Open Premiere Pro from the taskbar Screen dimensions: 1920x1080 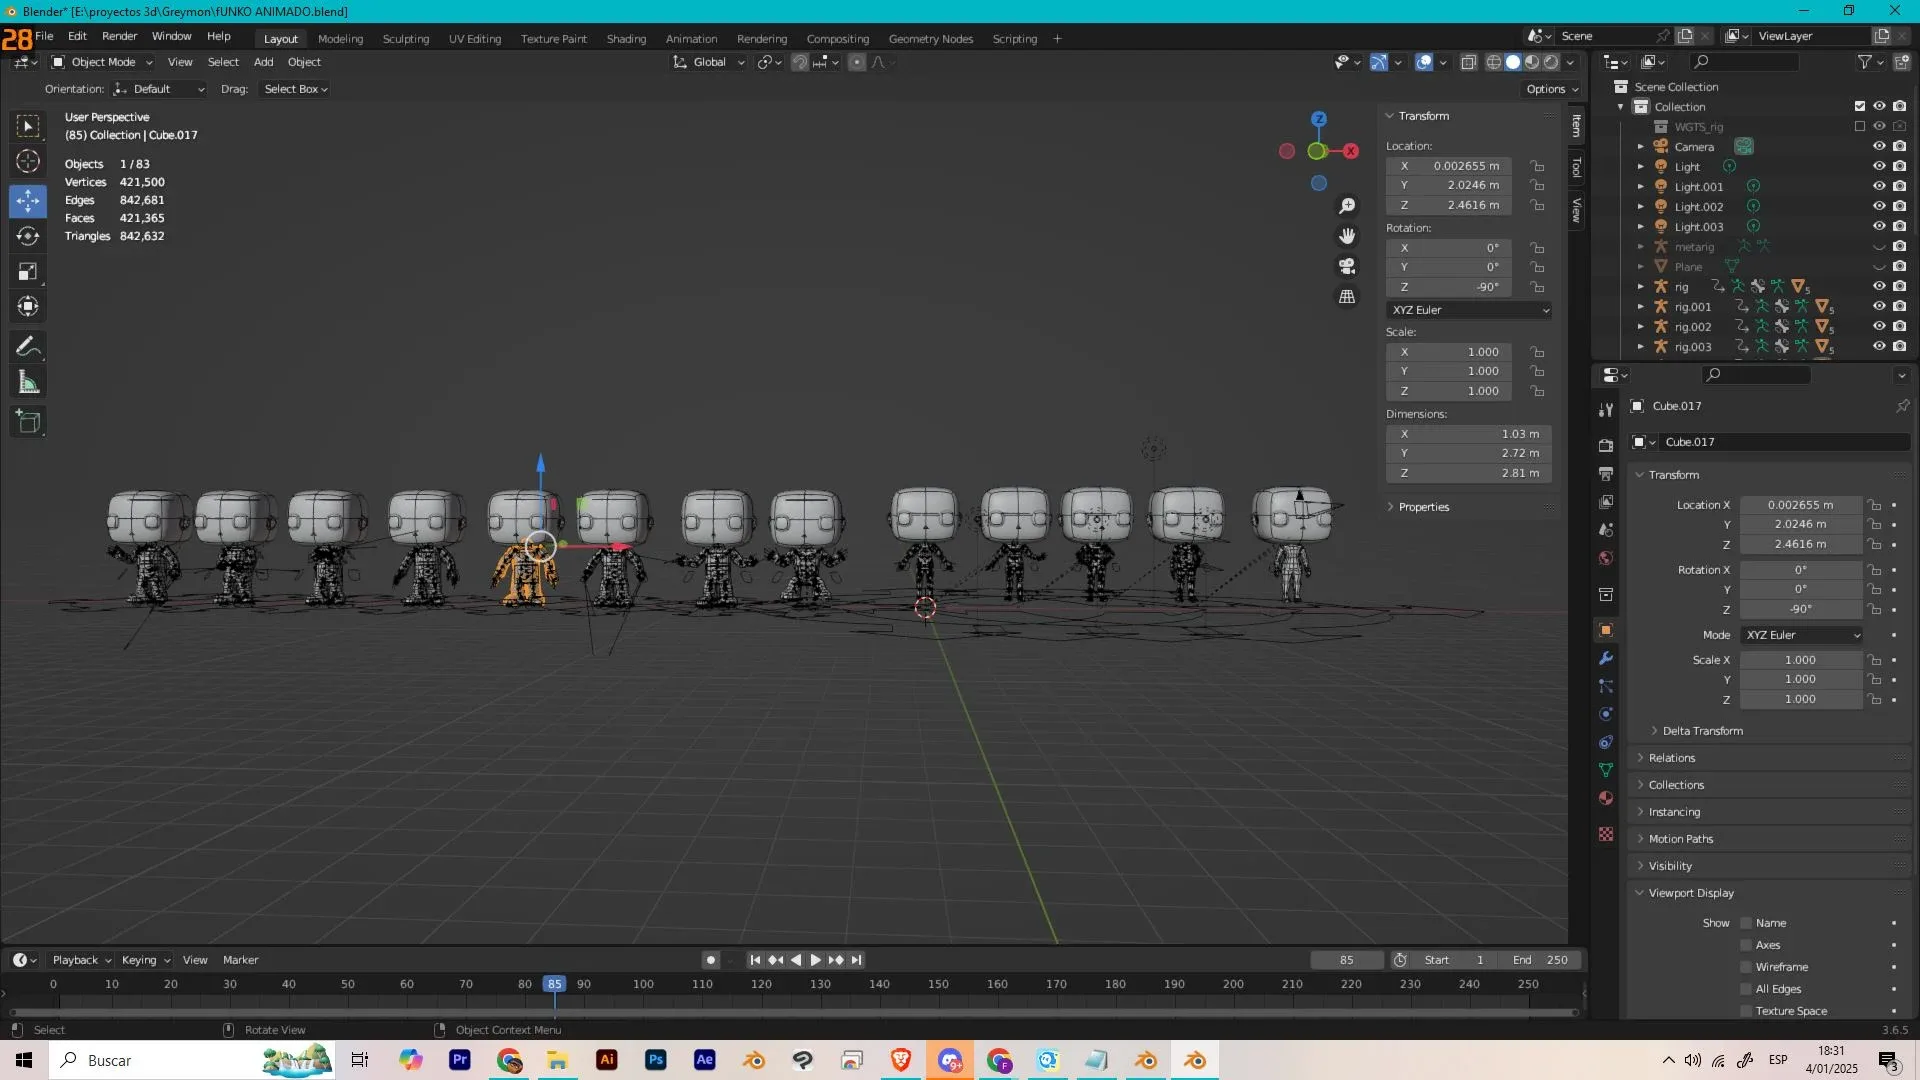459,1060
